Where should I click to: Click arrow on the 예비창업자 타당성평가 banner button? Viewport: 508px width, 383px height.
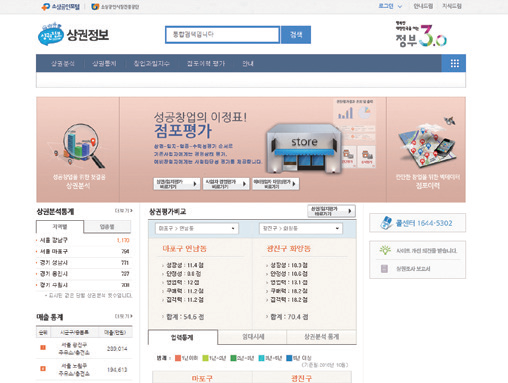(294, 184)
